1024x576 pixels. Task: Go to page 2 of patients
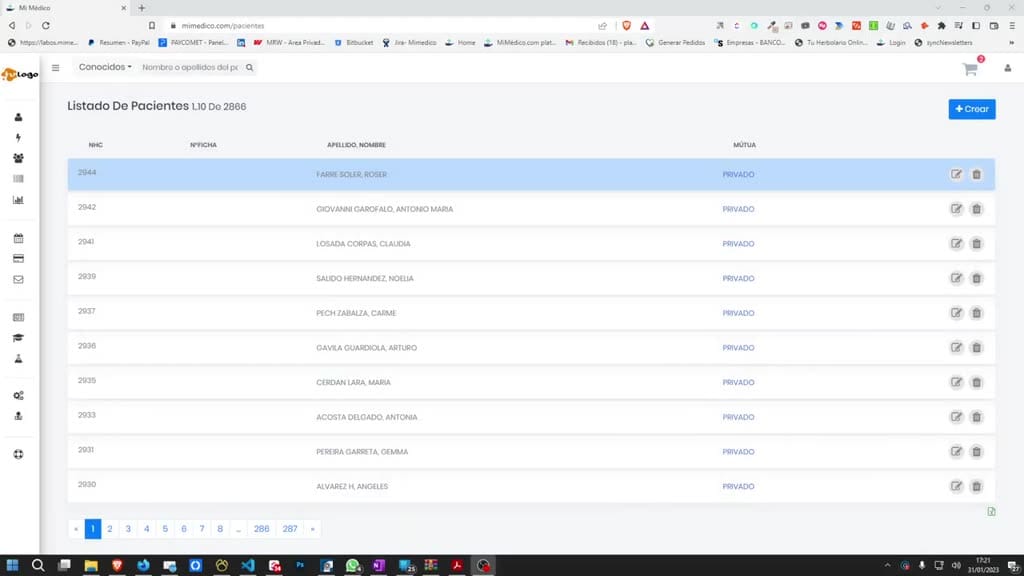(x=110, y=528)
